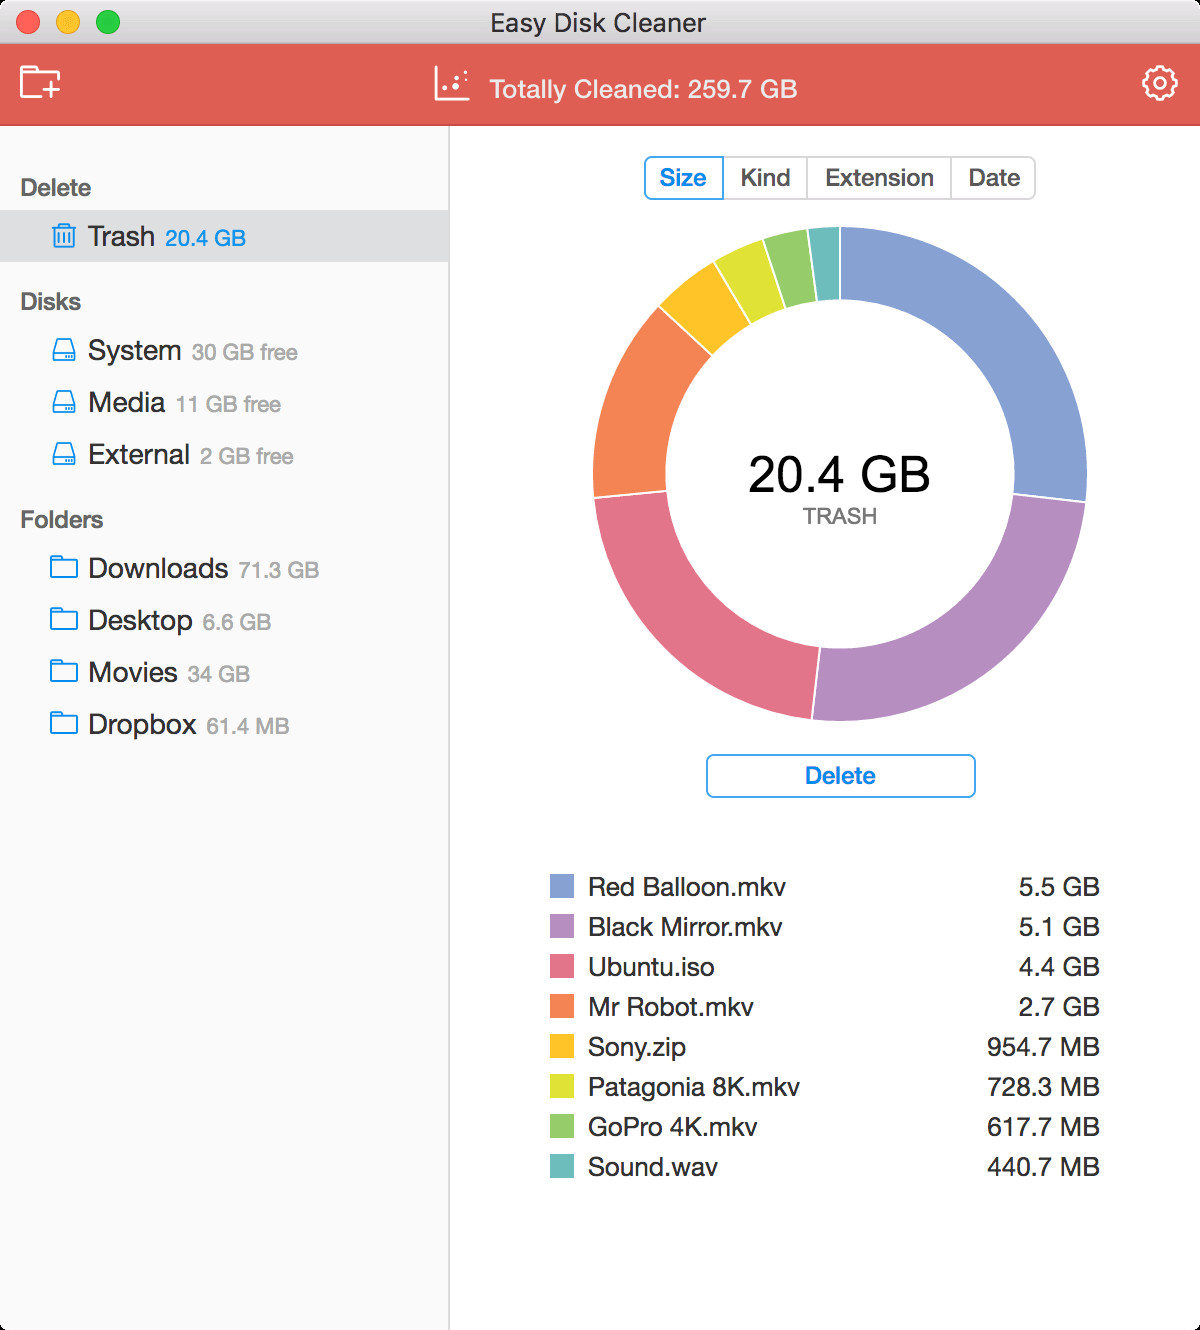Open the Desktop folder entry
This screenshot has height=1330, width=1200.
(224, 620)
